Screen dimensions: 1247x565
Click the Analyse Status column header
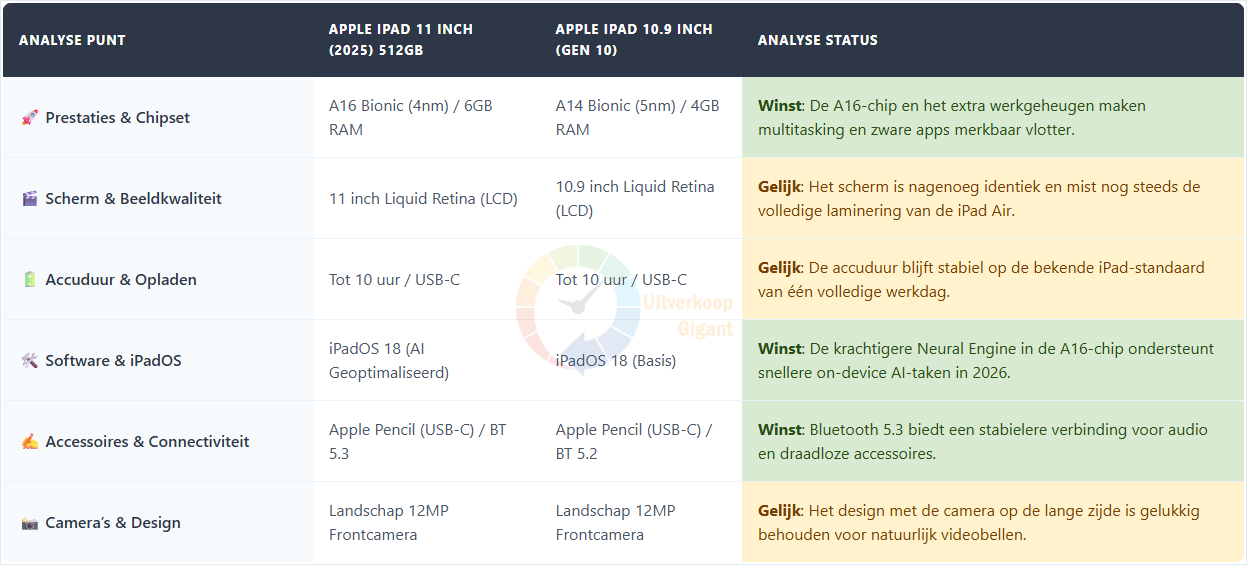[x=818, y=41]
